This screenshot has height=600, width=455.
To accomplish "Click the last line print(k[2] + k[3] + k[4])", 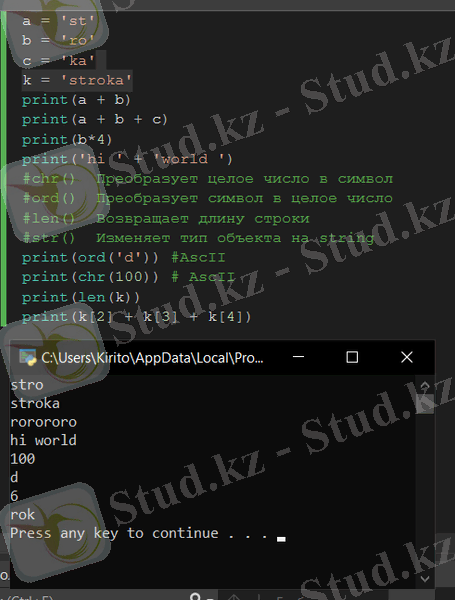I will [137, 317].
